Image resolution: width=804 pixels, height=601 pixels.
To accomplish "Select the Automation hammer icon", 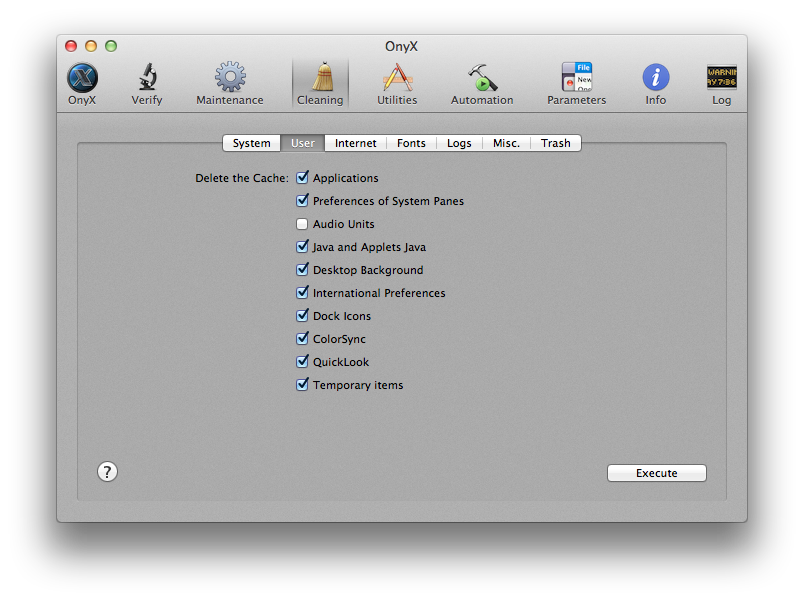I will (x=482, y=78).
